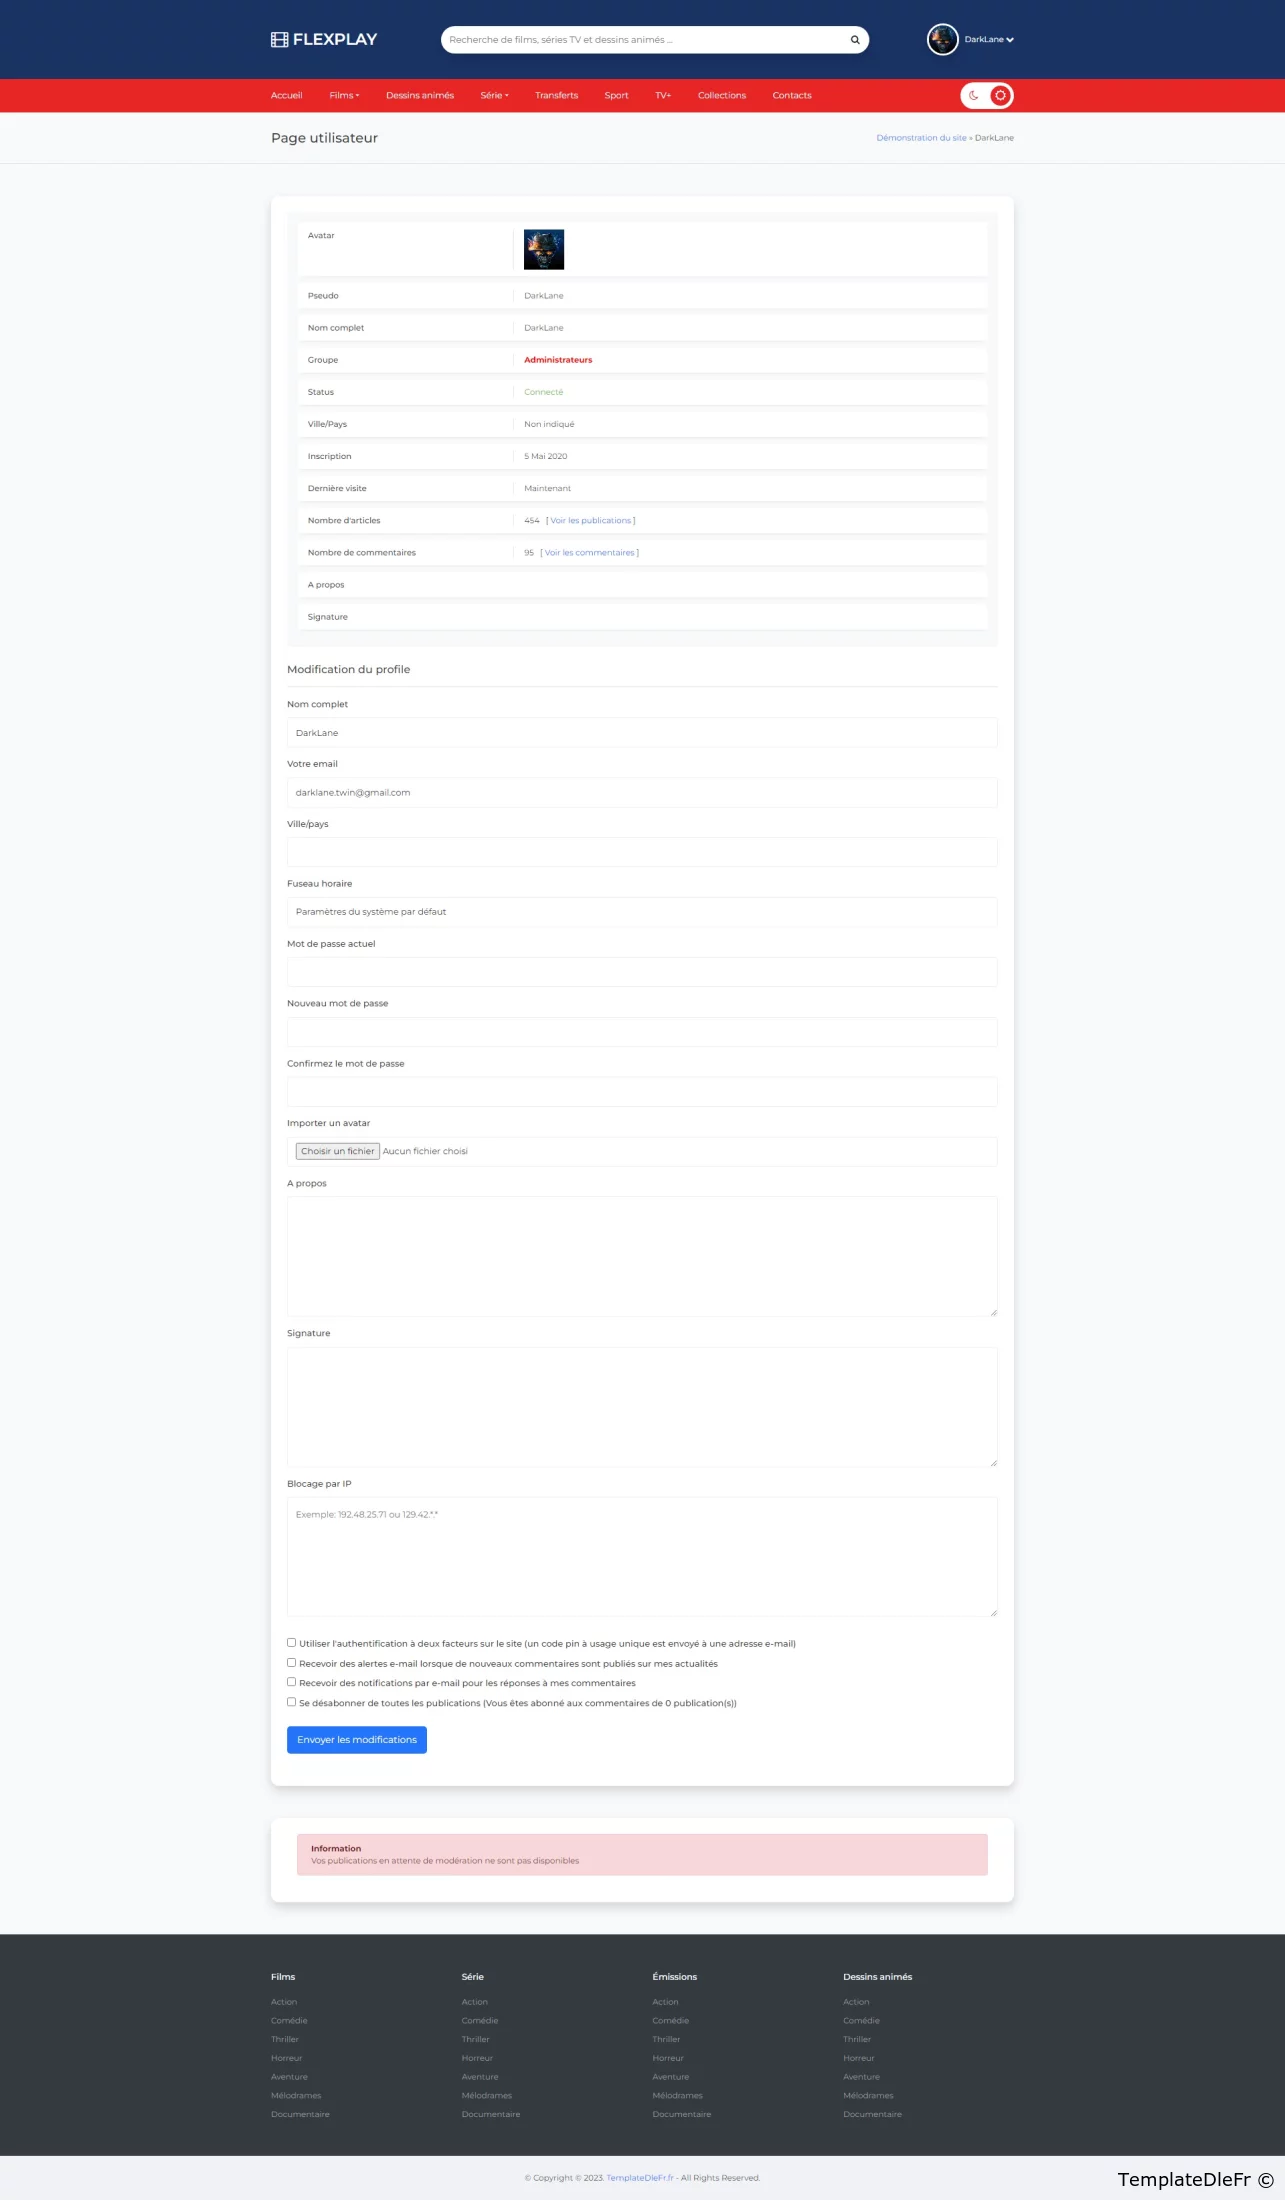The width and height of the screenshot is (1285, 2200).
Task: Click Envoyer les modifications button
Action: [357, 1740]
